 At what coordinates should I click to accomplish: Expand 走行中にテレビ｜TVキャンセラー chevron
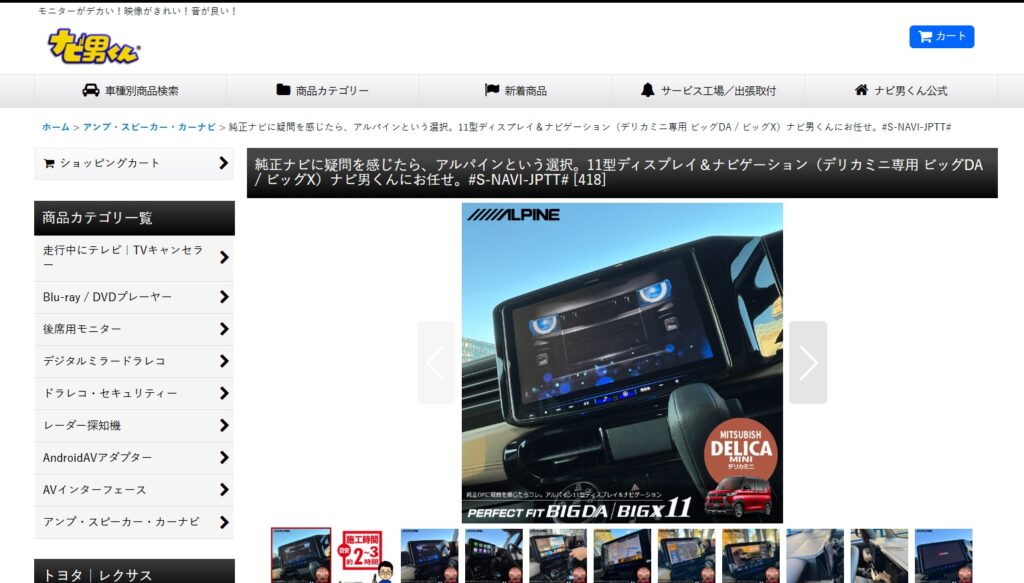(x=224, y=257)
